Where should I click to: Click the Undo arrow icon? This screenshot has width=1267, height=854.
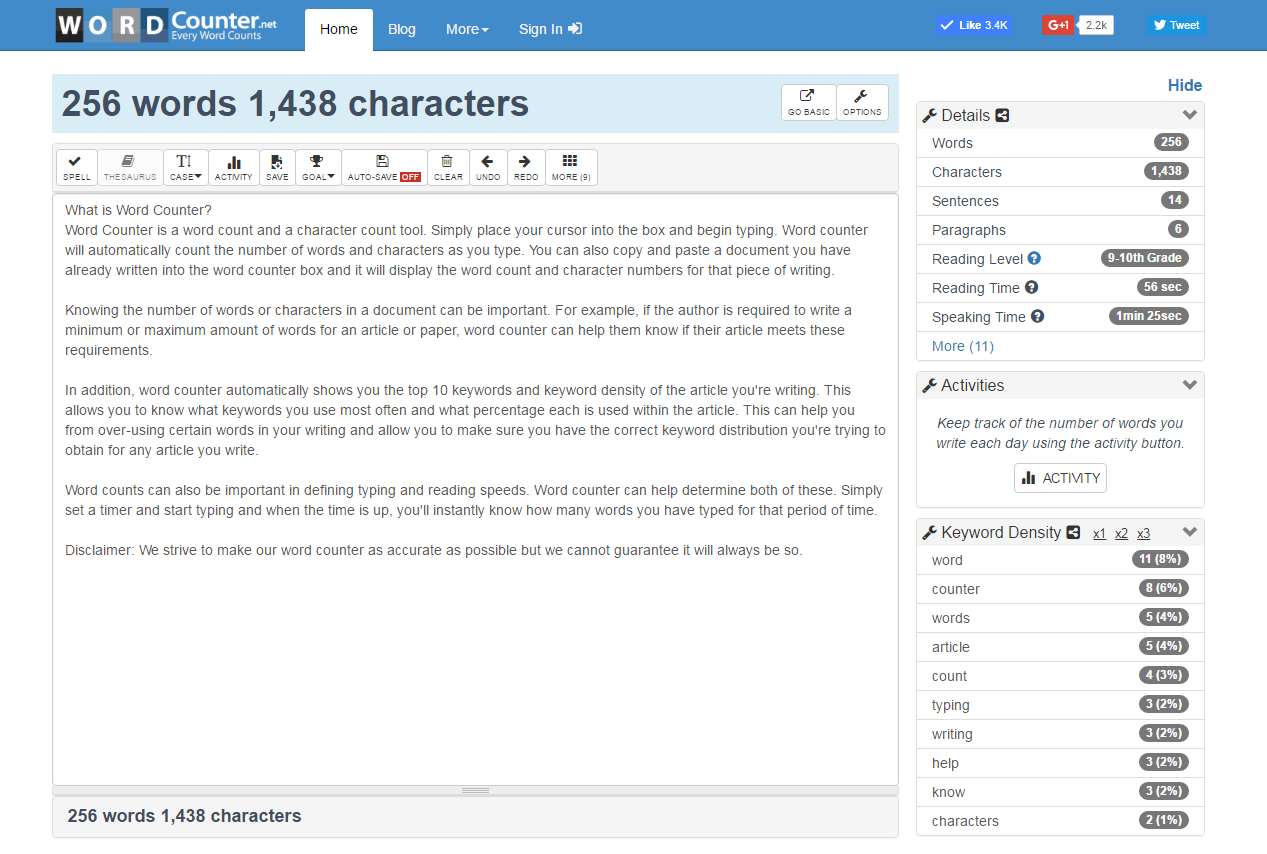point(488,167)
